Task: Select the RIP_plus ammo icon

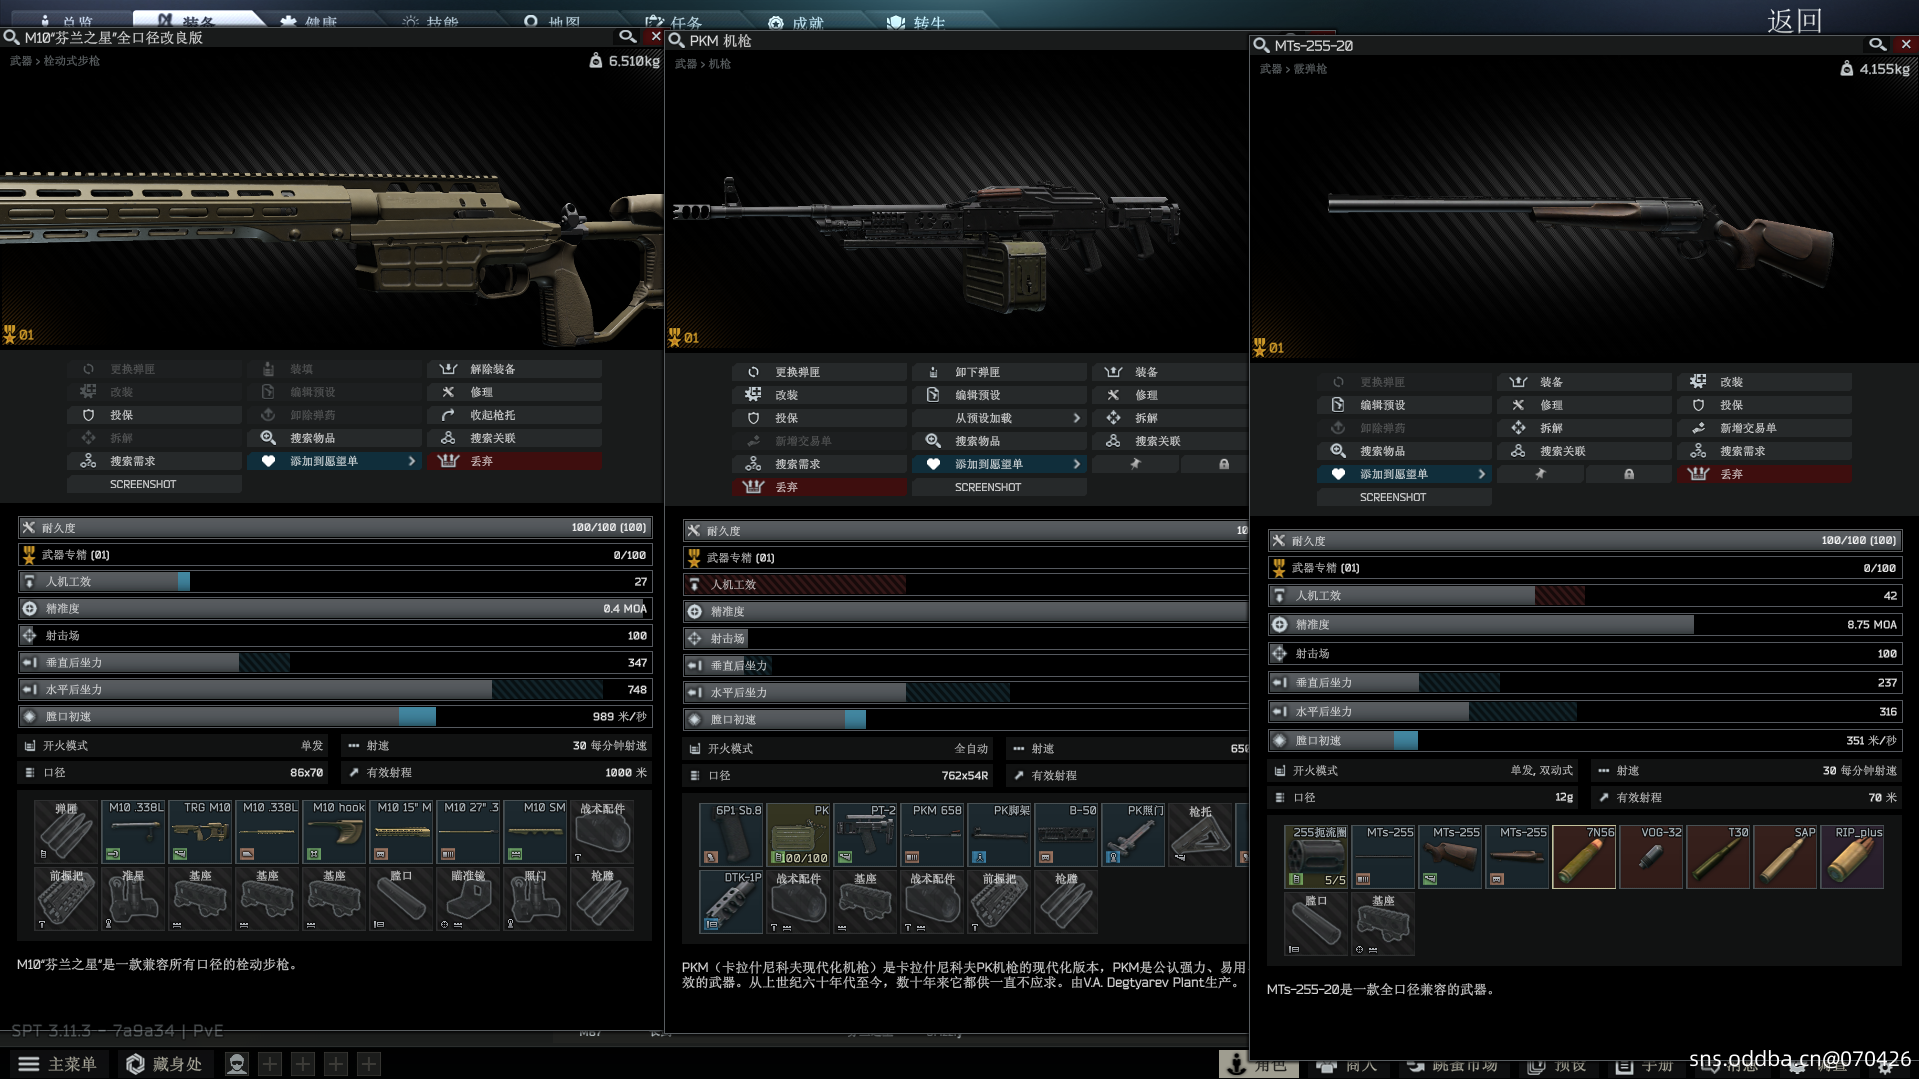Action: point(1852,856)
